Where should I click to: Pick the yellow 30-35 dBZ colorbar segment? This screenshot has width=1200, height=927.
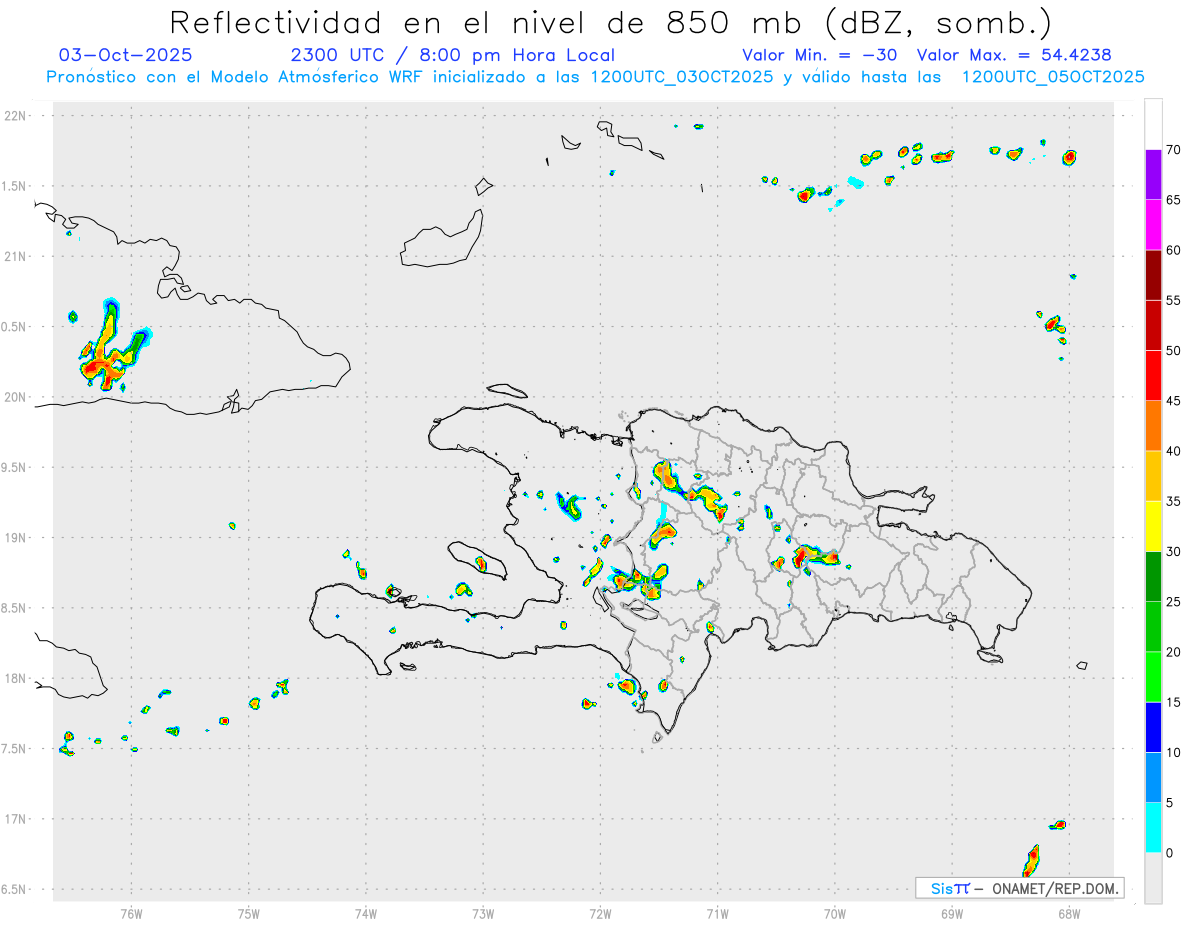pyautogui.click(x=1153, y=526)
